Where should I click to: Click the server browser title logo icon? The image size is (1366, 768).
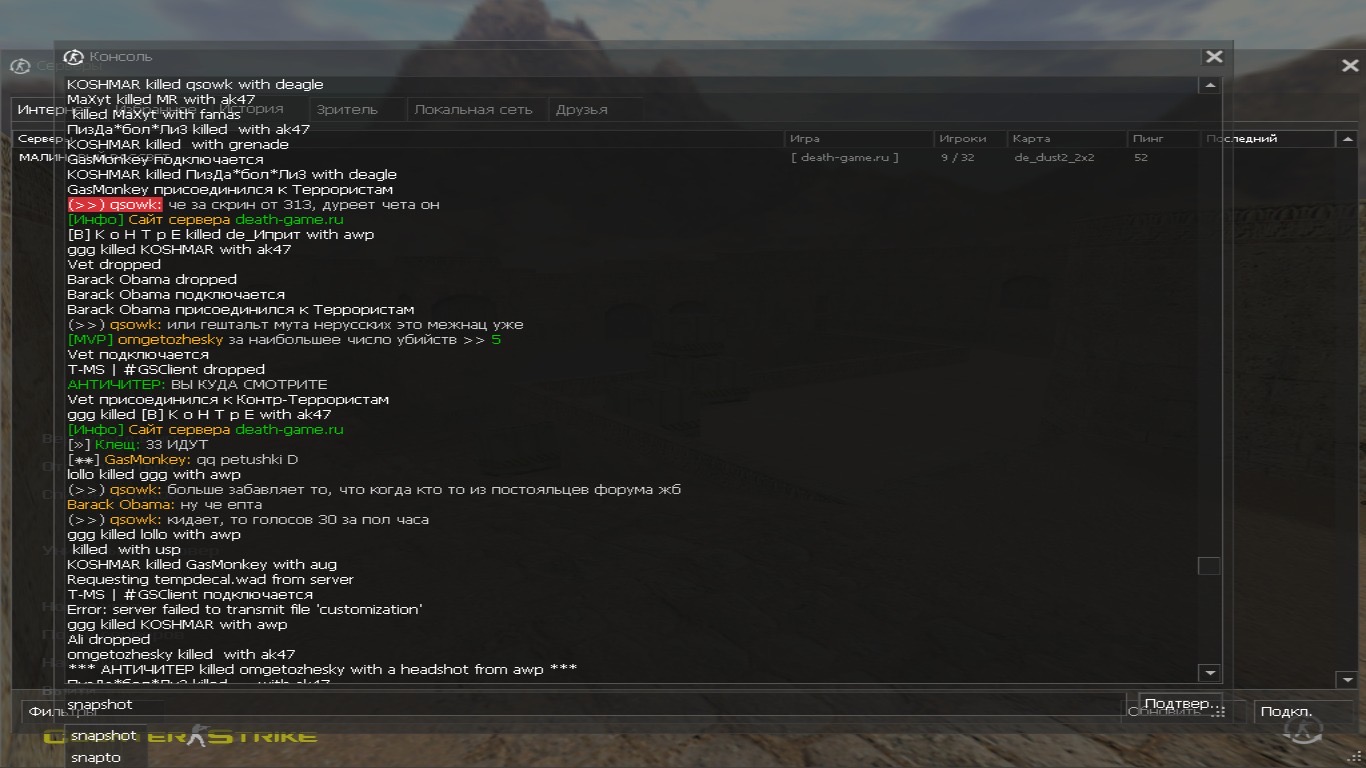coord(20,66)
